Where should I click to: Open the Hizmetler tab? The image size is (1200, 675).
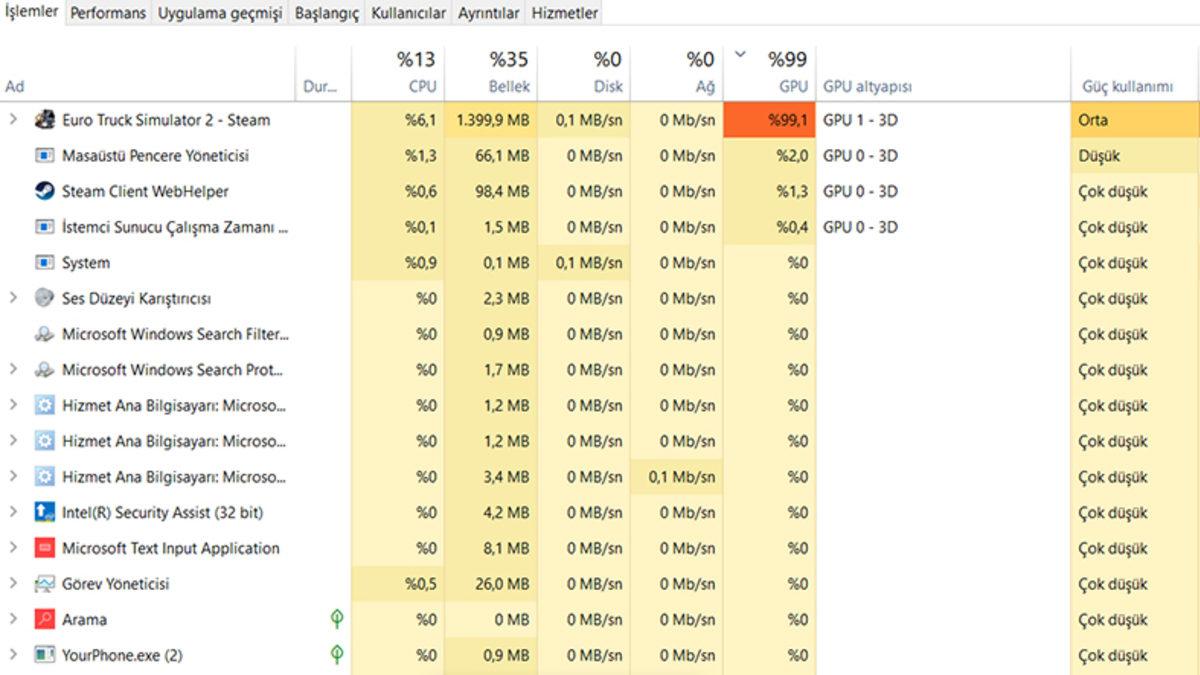[565, 13]
